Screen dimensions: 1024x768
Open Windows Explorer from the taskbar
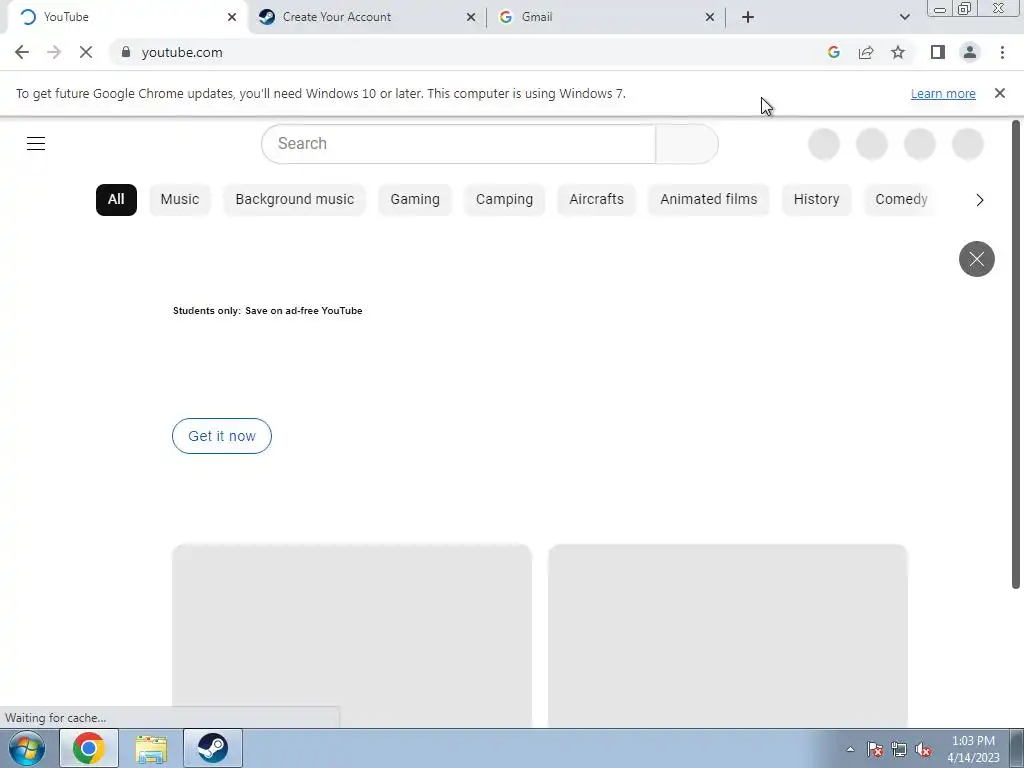[x=151, y=748]
